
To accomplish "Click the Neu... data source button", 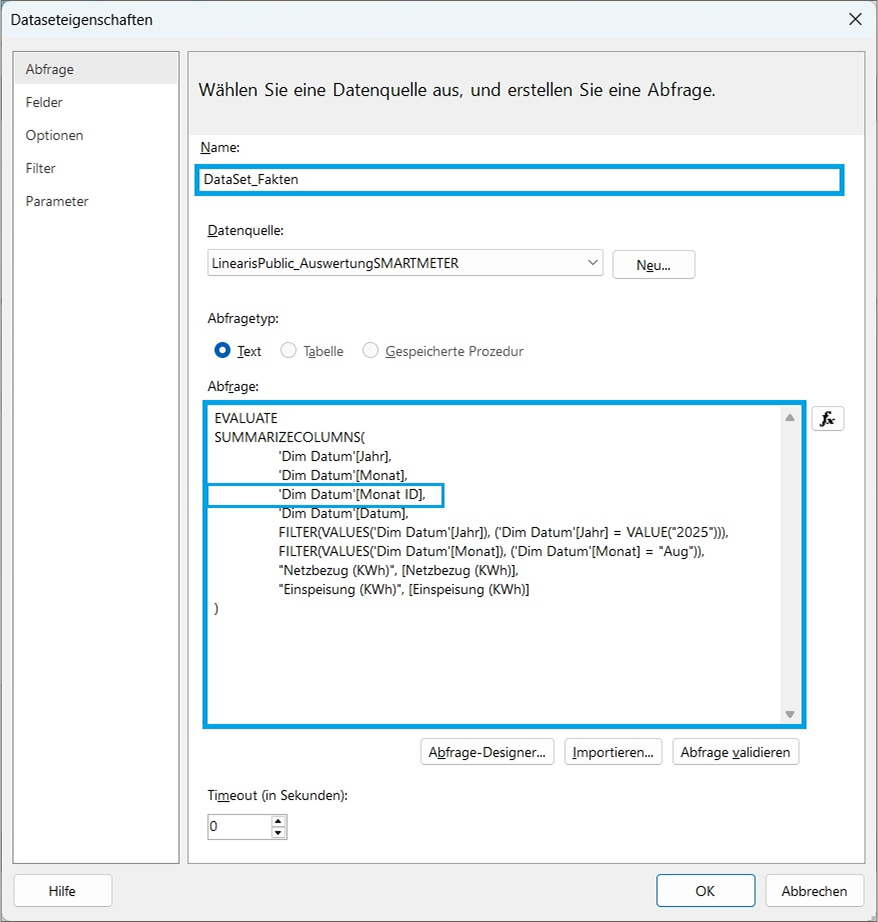I will pos(653,265).
